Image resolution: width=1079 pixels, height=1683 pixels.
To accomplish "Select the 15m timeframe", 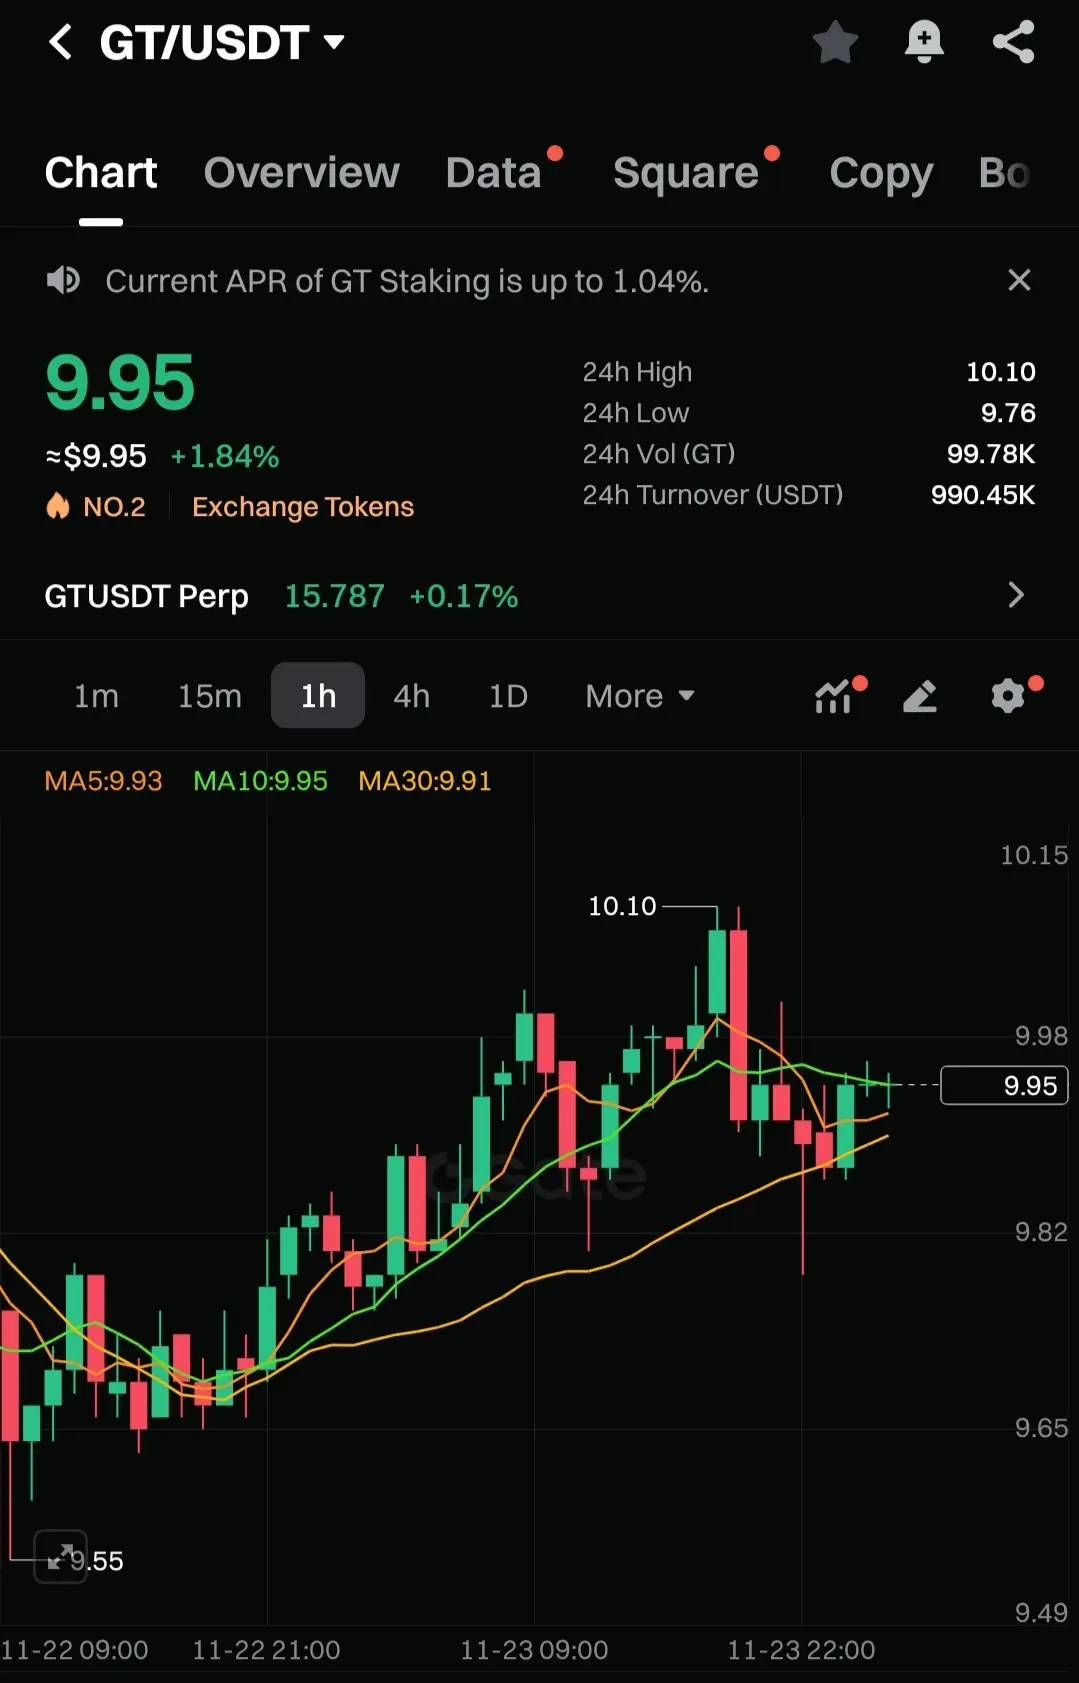I will (210, 696).
